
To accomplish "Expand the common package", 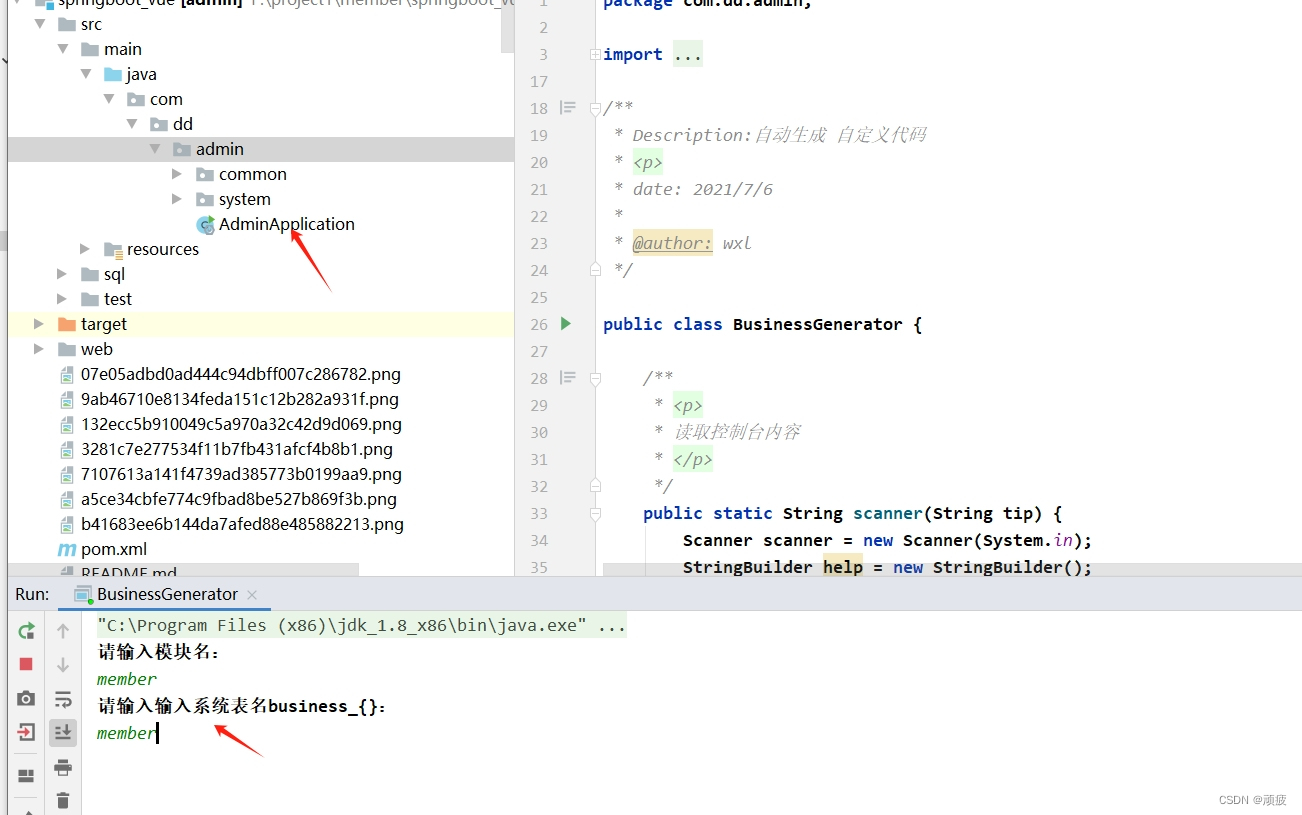I will click(x=177, y=174).
